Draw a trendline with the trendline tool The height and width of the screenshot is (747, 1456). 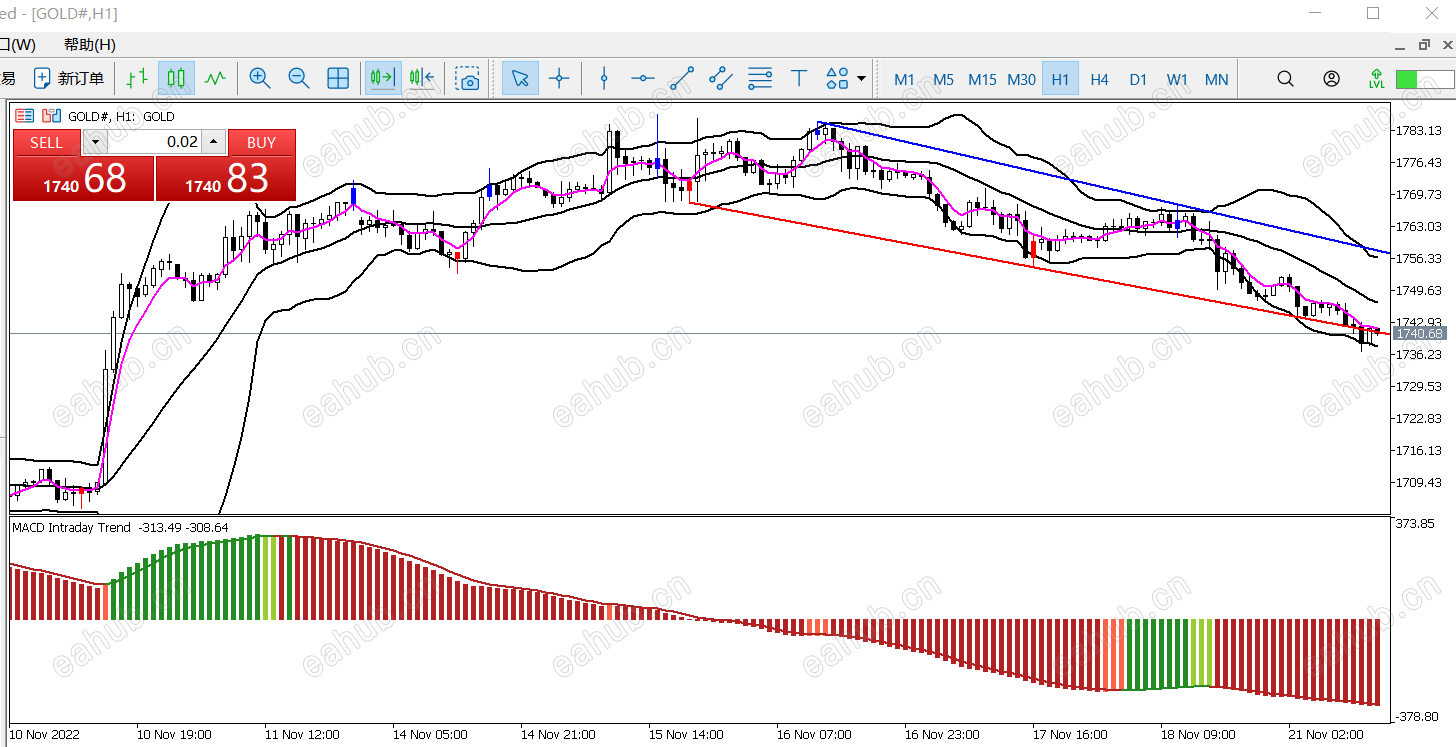pos(682,78)
